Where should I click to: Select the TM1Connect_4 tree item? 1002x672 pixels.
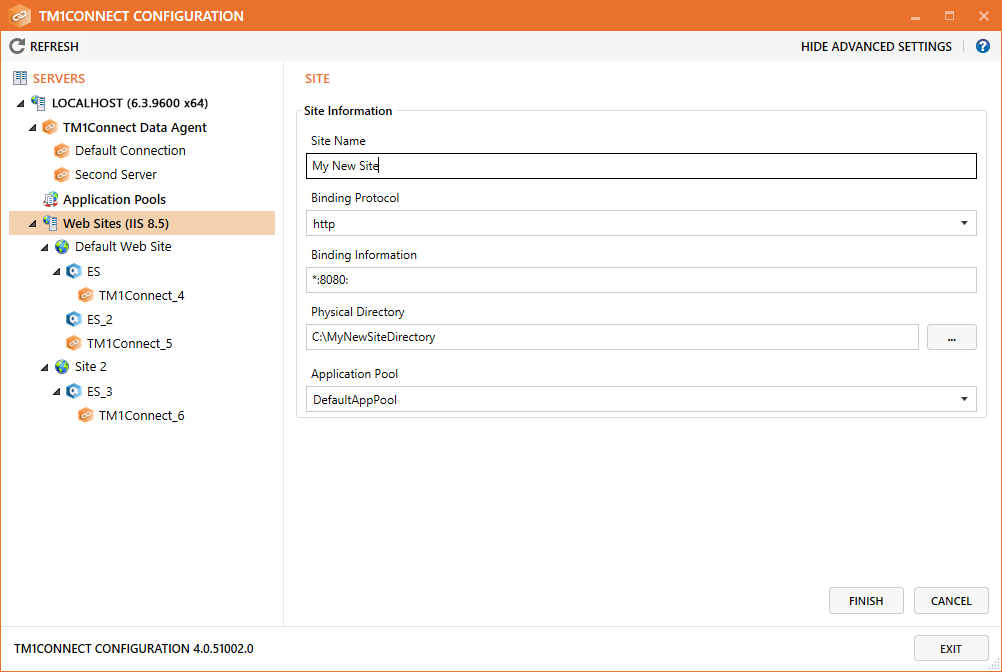pyautogui.click(x=141, y=295)
